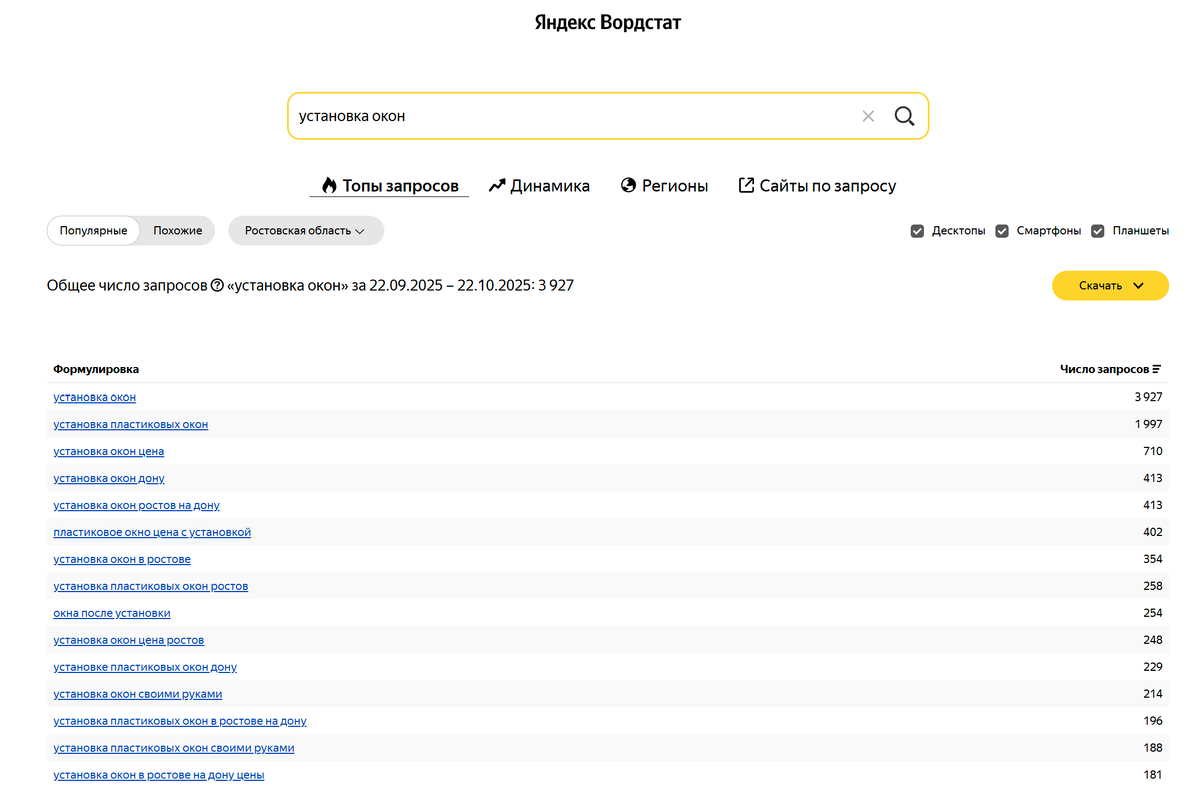Open the Динамика tab
This screenshot has height=788, width=1200.
point(539,186)
